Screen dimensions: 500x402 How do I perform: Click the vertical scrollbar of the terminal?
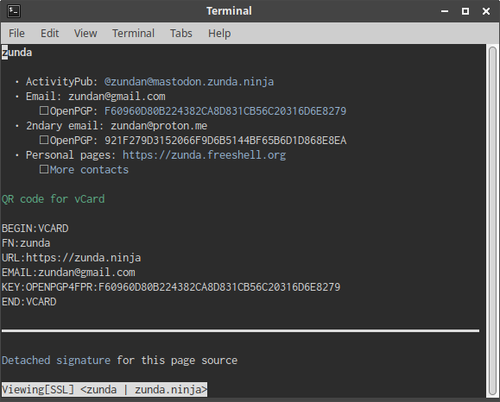[492, 220]
